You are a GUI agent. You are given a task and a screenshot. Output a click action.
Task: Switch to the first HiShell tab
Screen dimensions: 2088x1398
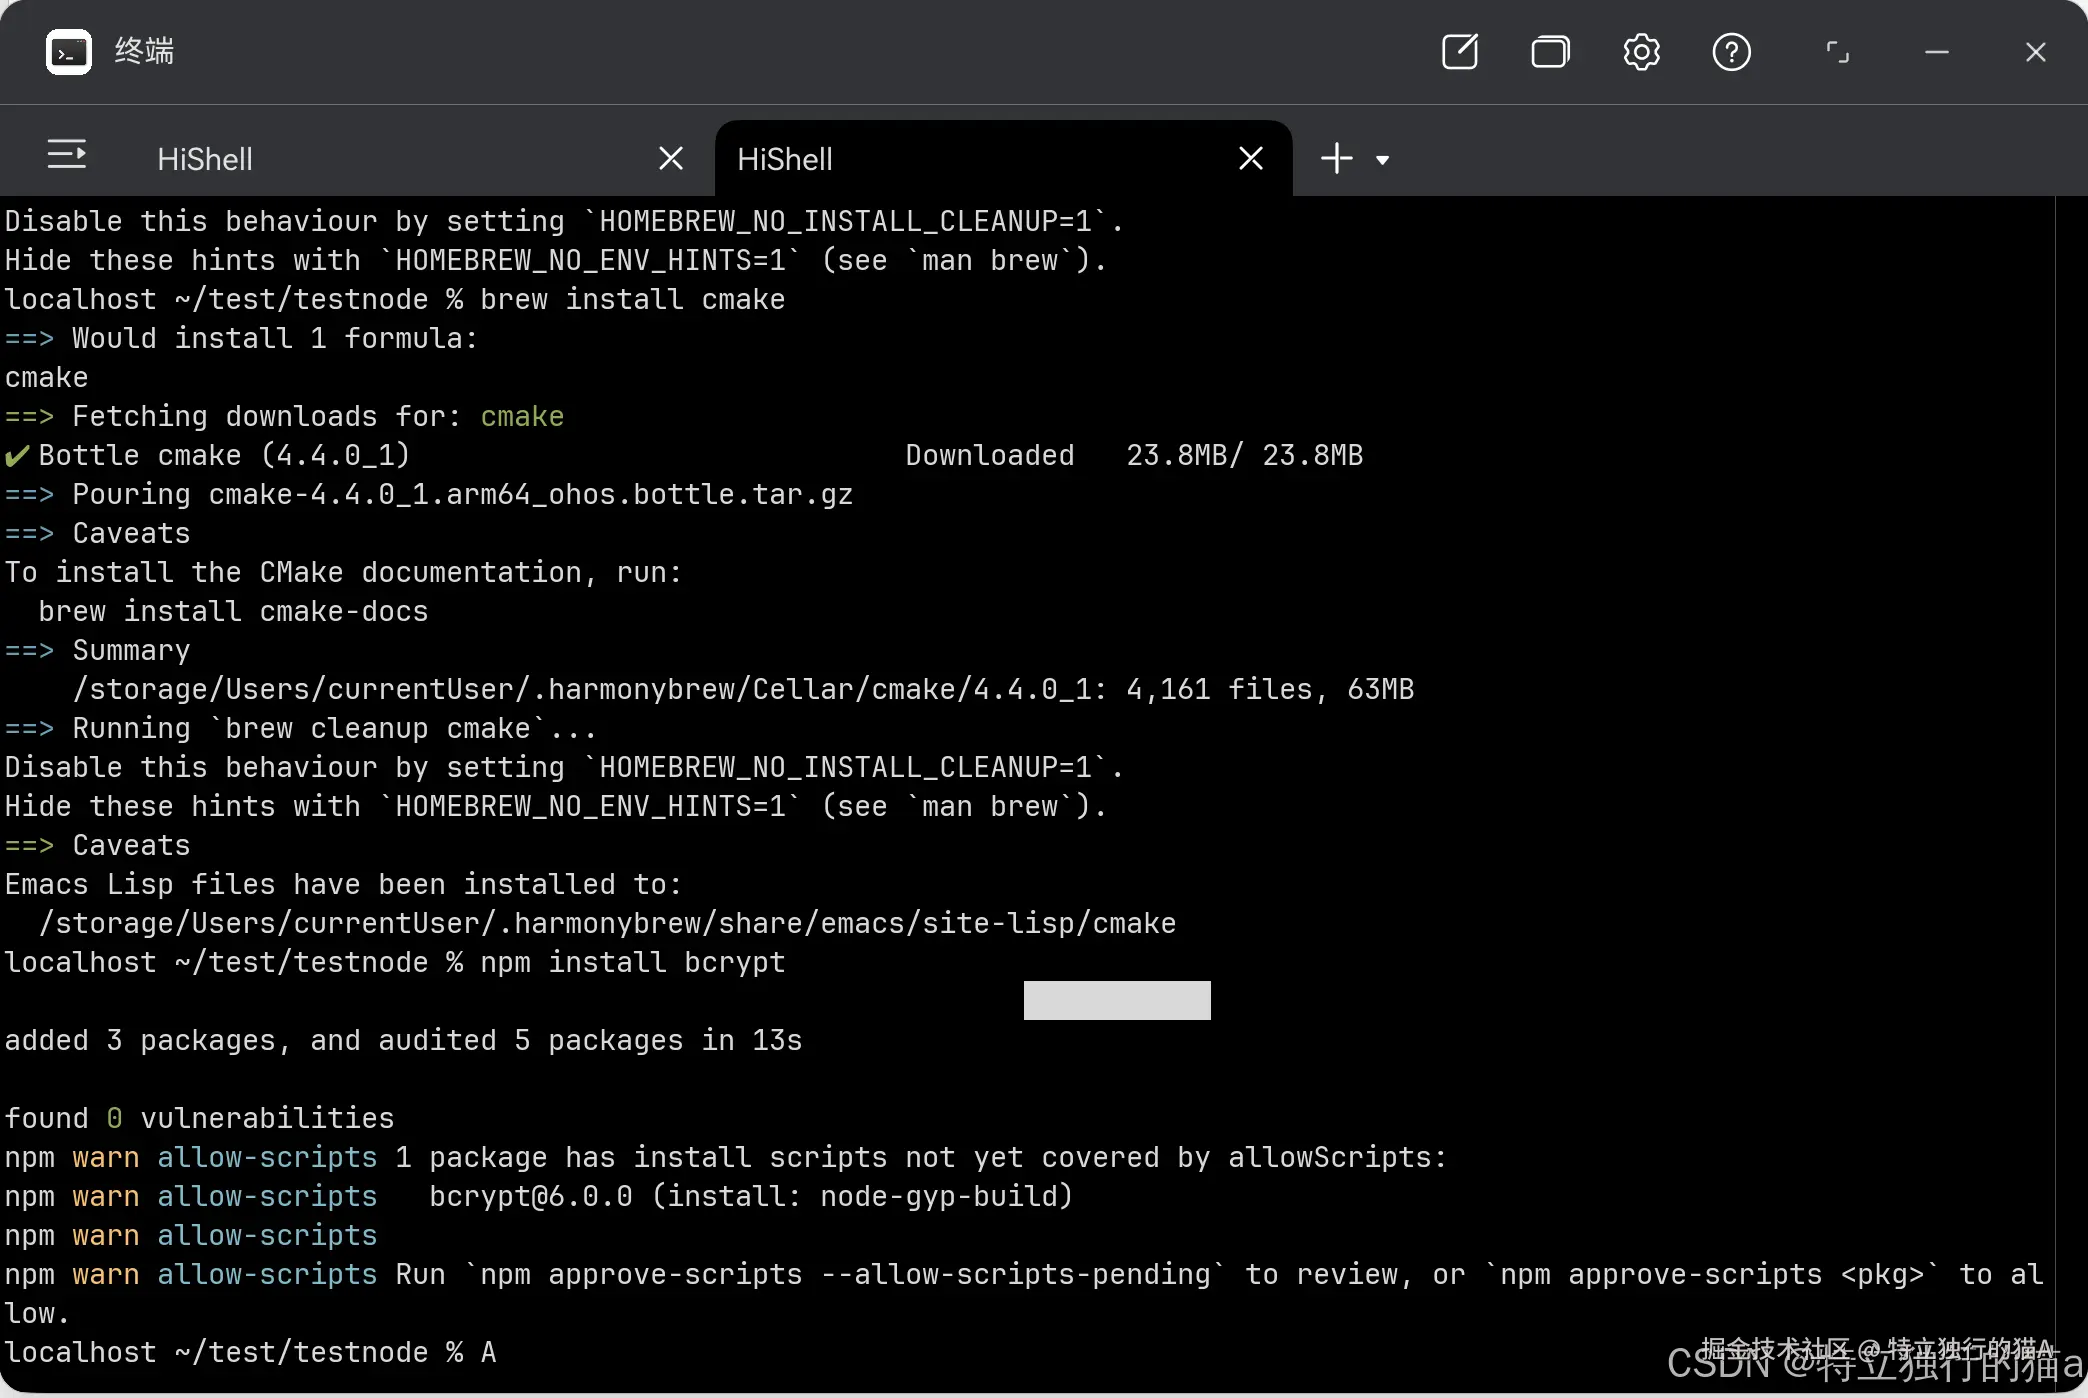pyautogui.click(x=205, y=159)
